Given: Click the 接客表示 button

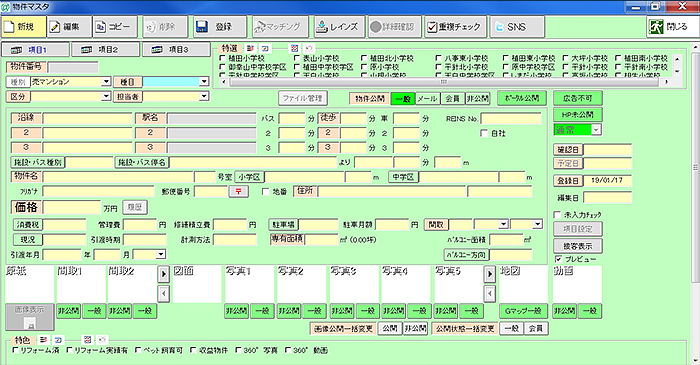Looking at the screenshot, I should click(x=578, y=246).
